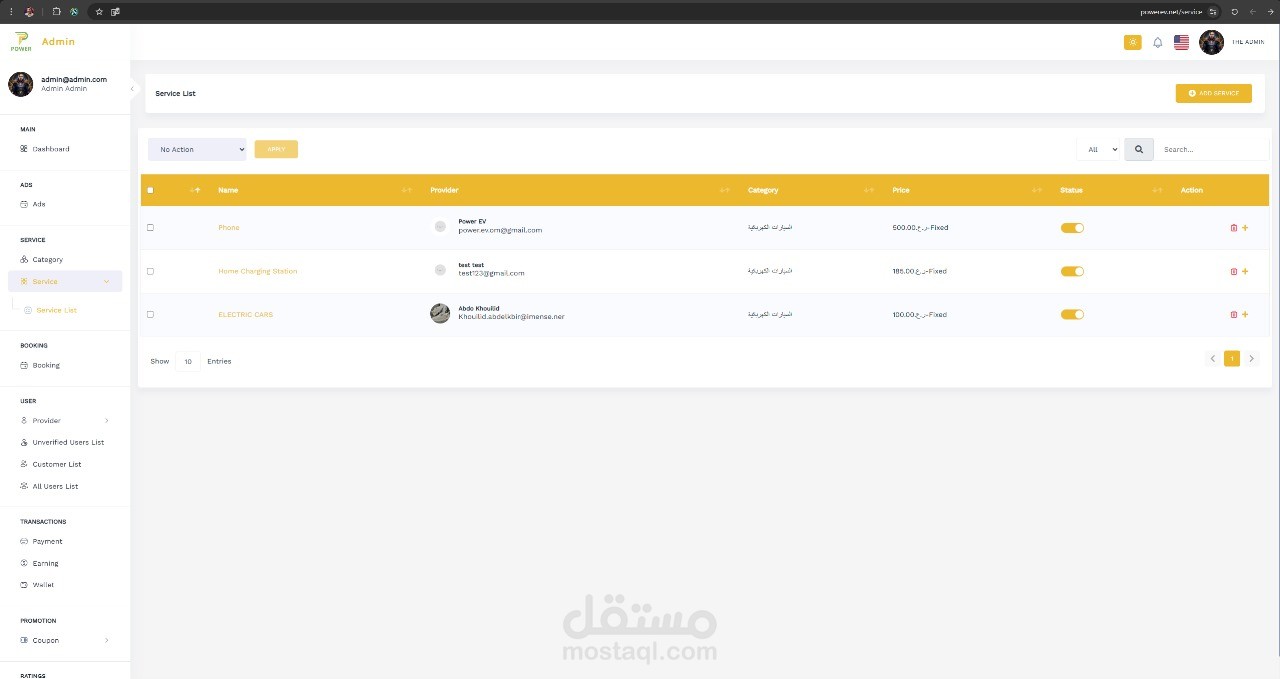Click the Provider column sort arrows
The image size is (1280, 679).
point(724,190)
